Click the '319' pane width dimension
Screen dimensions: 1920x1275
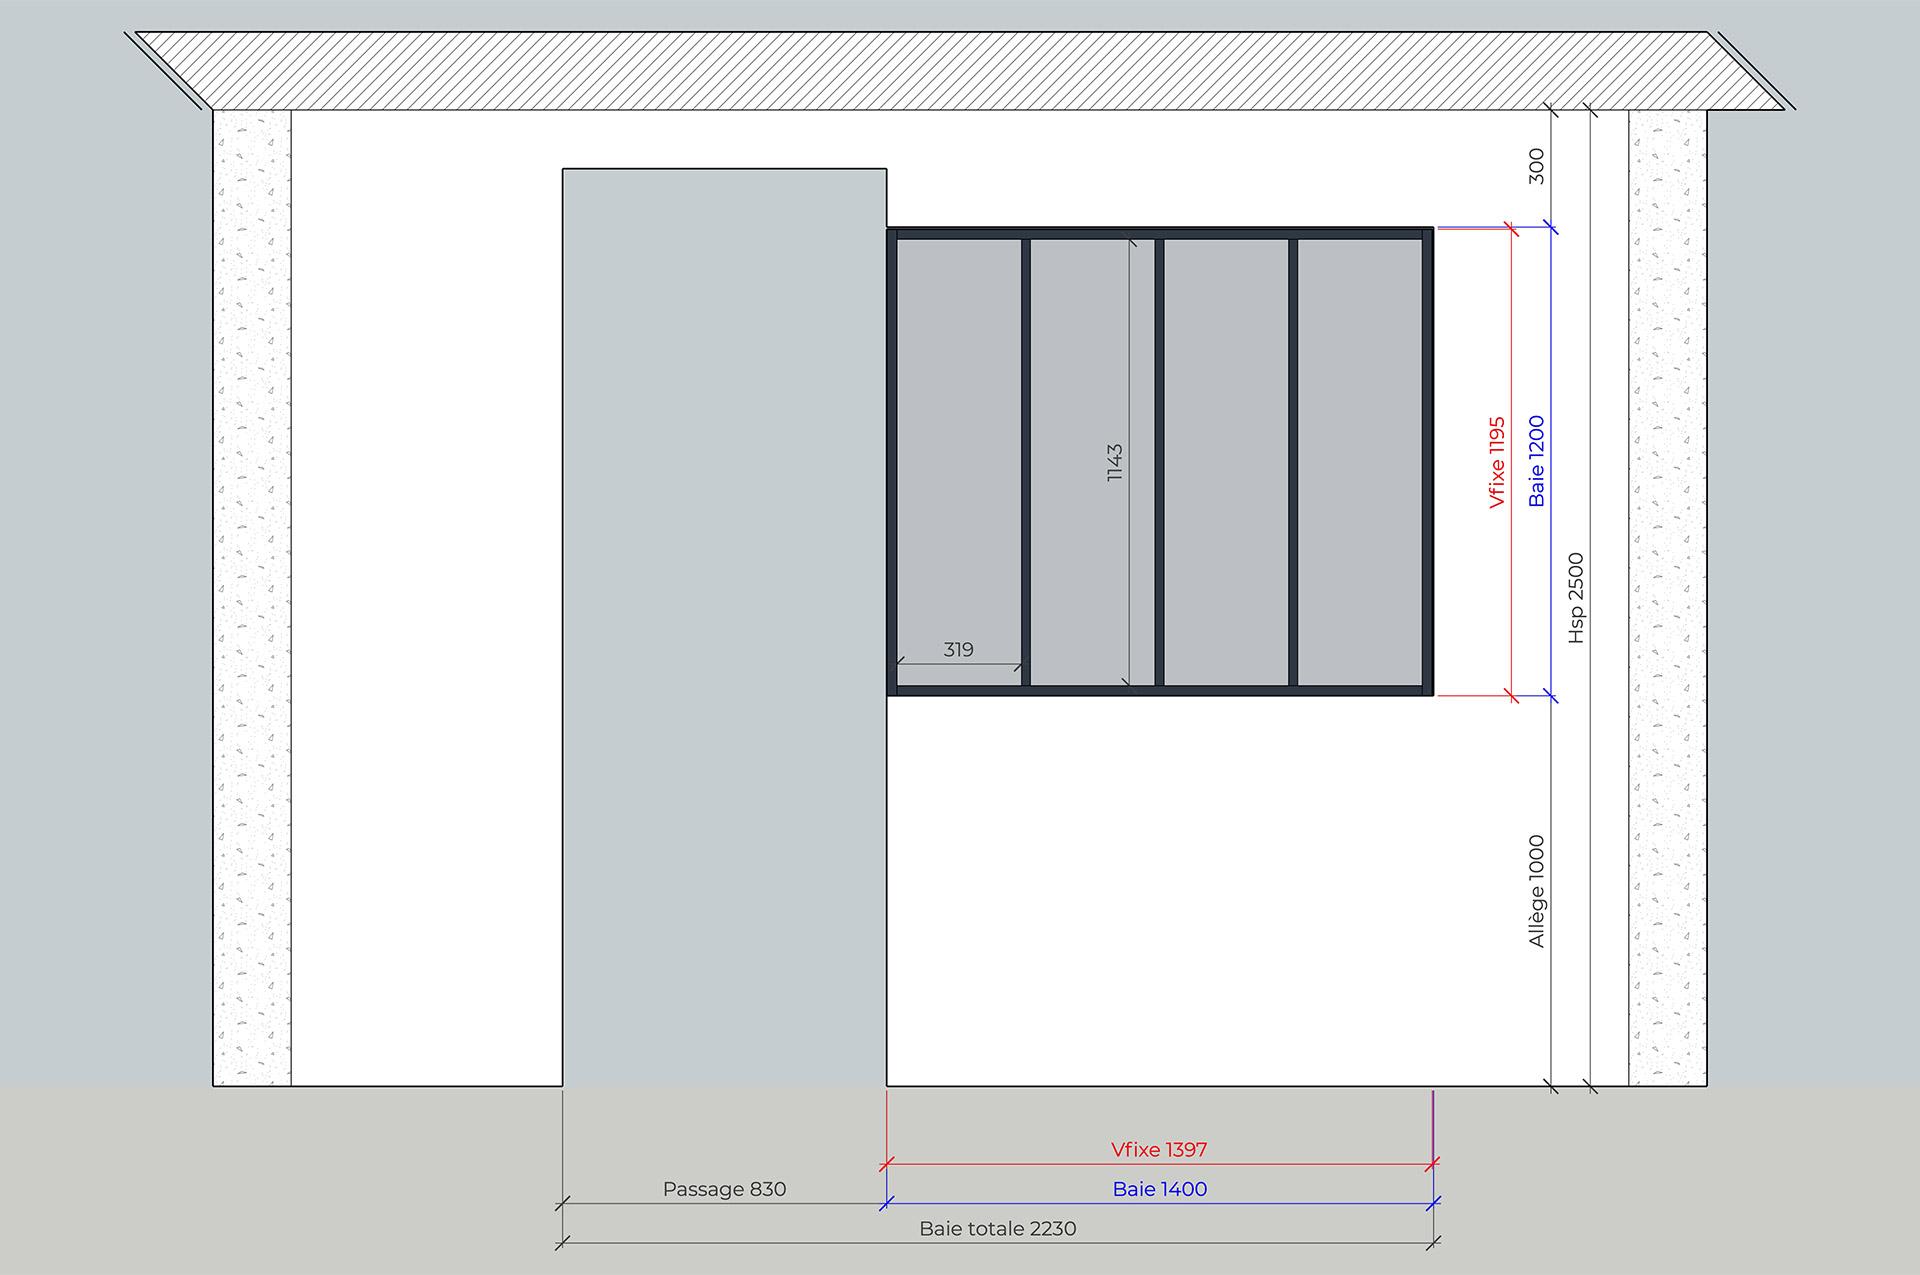(x=958, y=649)
